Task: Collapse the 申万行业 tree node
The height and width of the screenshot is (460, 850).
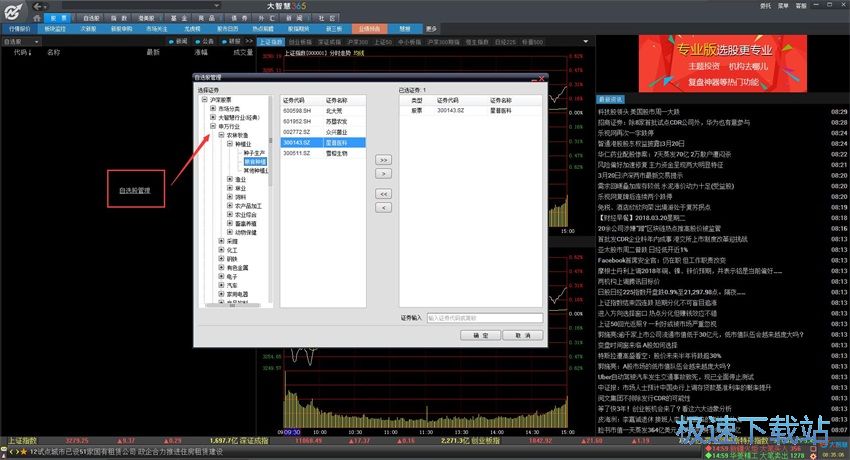Action: pyautogui.click(x=213, y=126)
